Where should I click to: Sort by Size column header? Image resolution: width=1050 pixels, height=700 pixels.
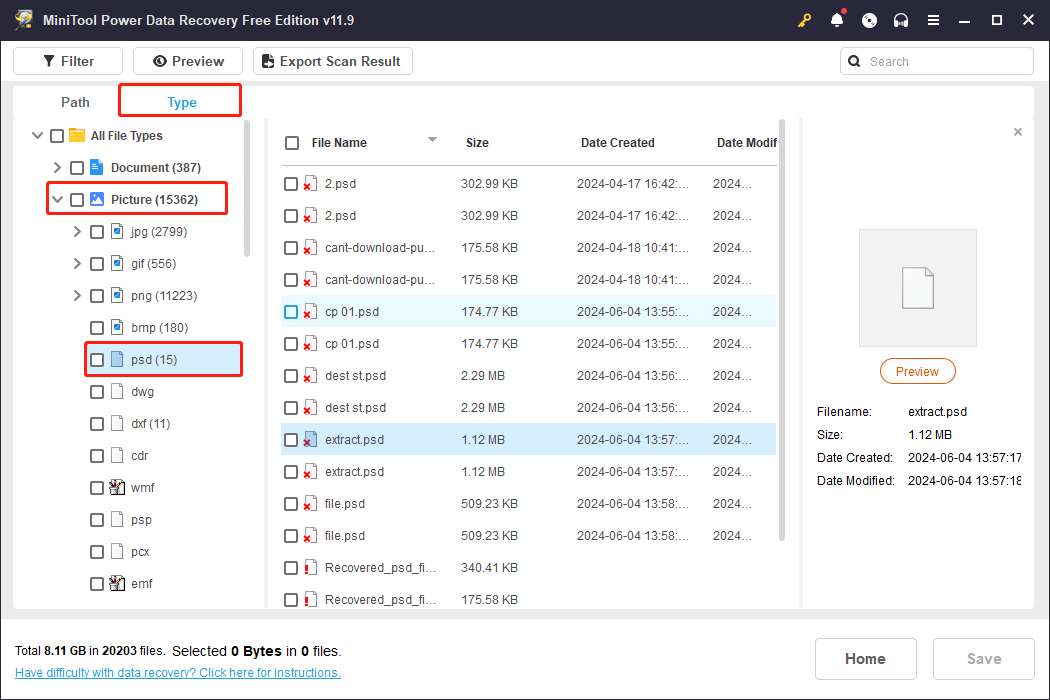[477, 143]
